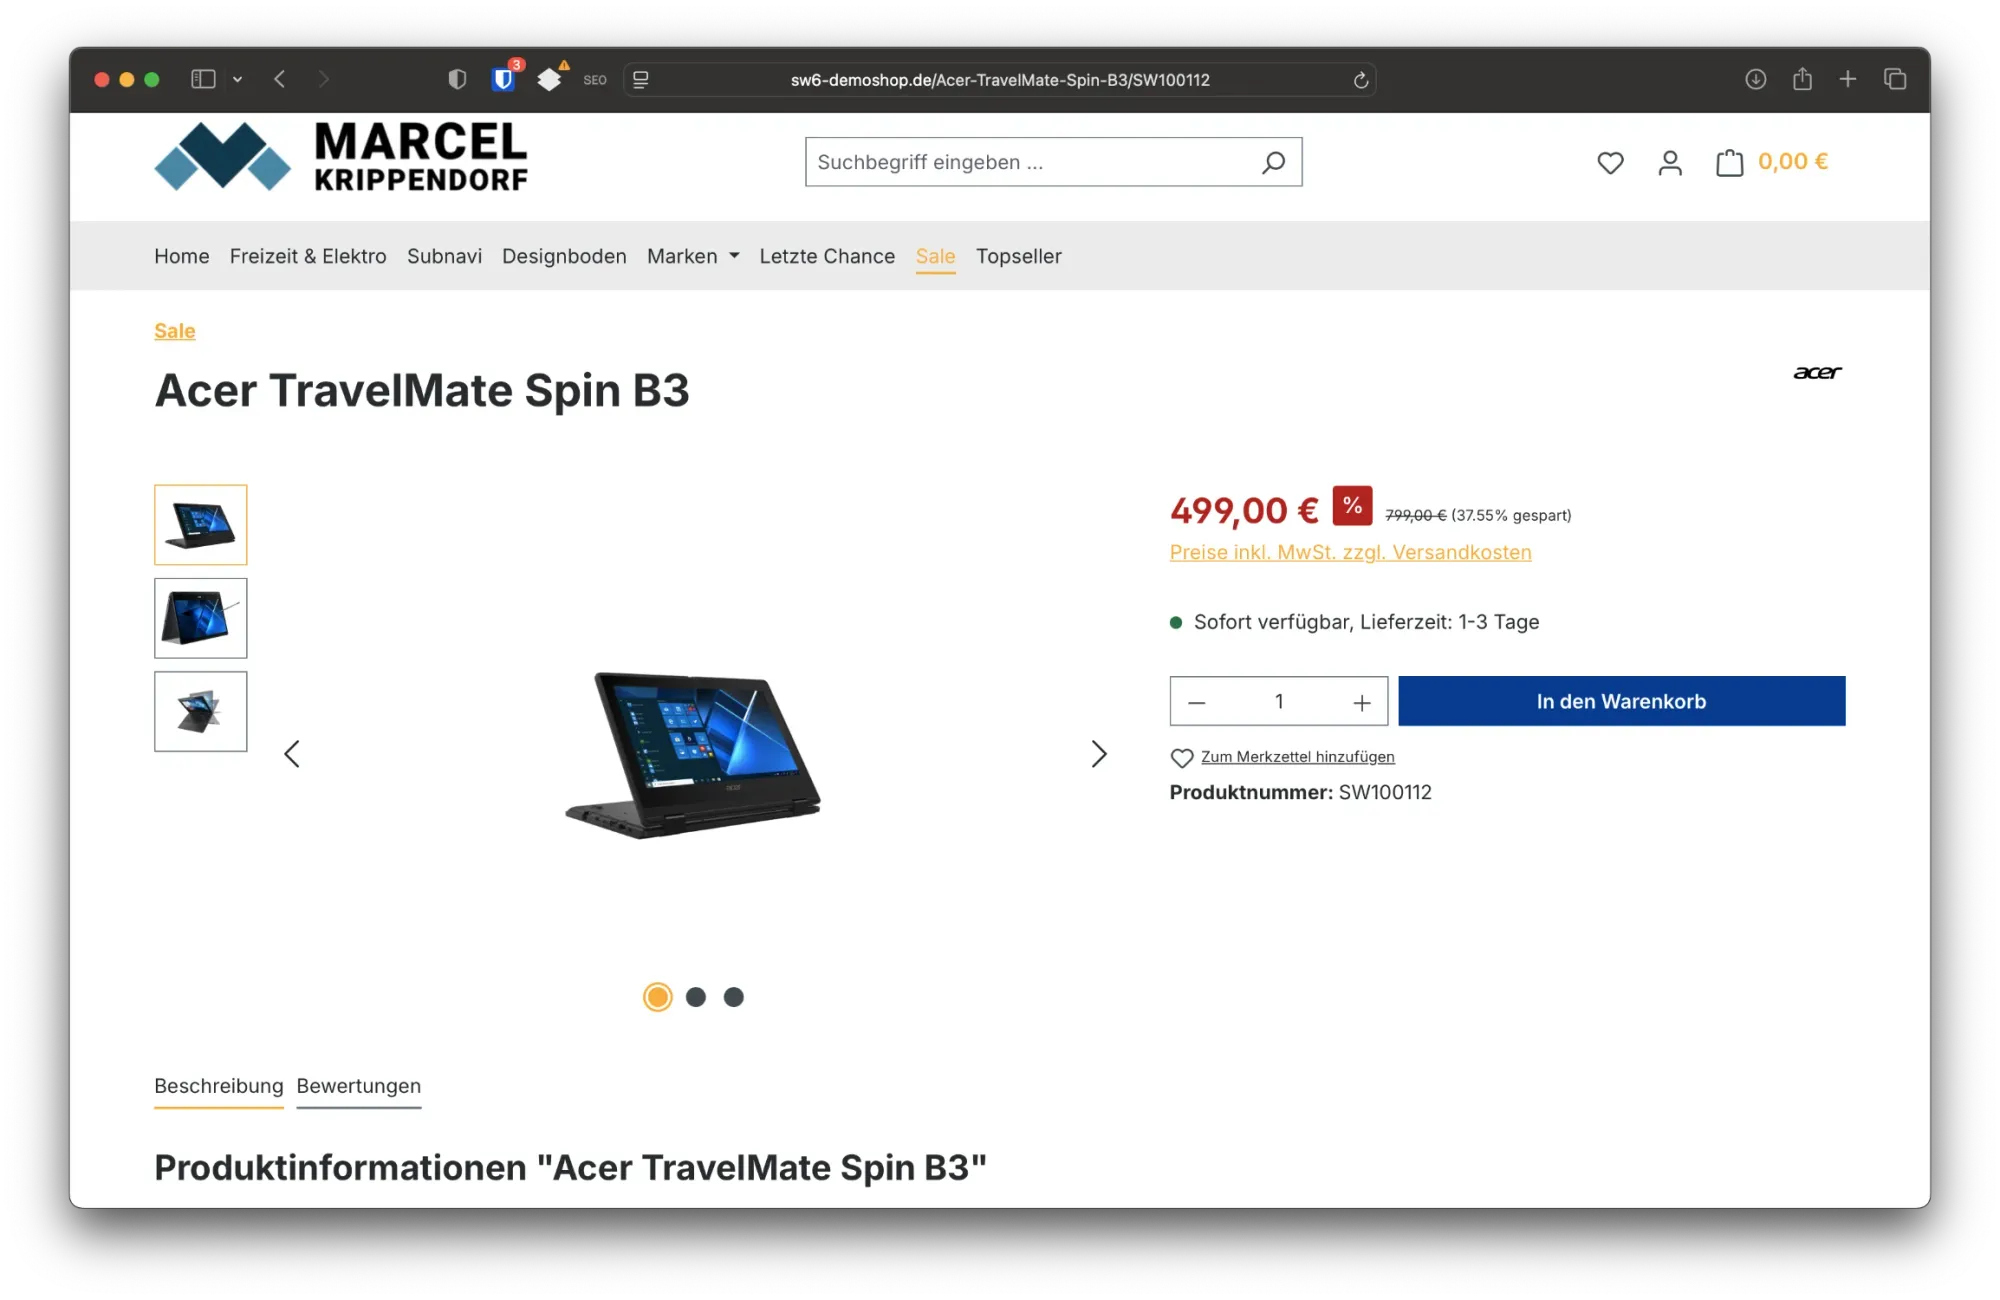Click the Safari share icon
Image resolution: width=2000 pixels, height=1300 pixels.
(1802, 79)
